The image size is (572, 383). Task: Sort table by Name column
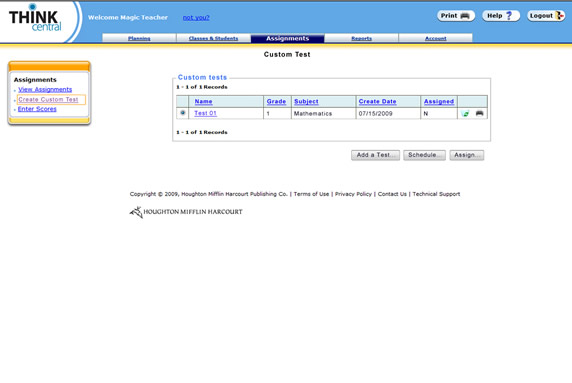[204, 101]
